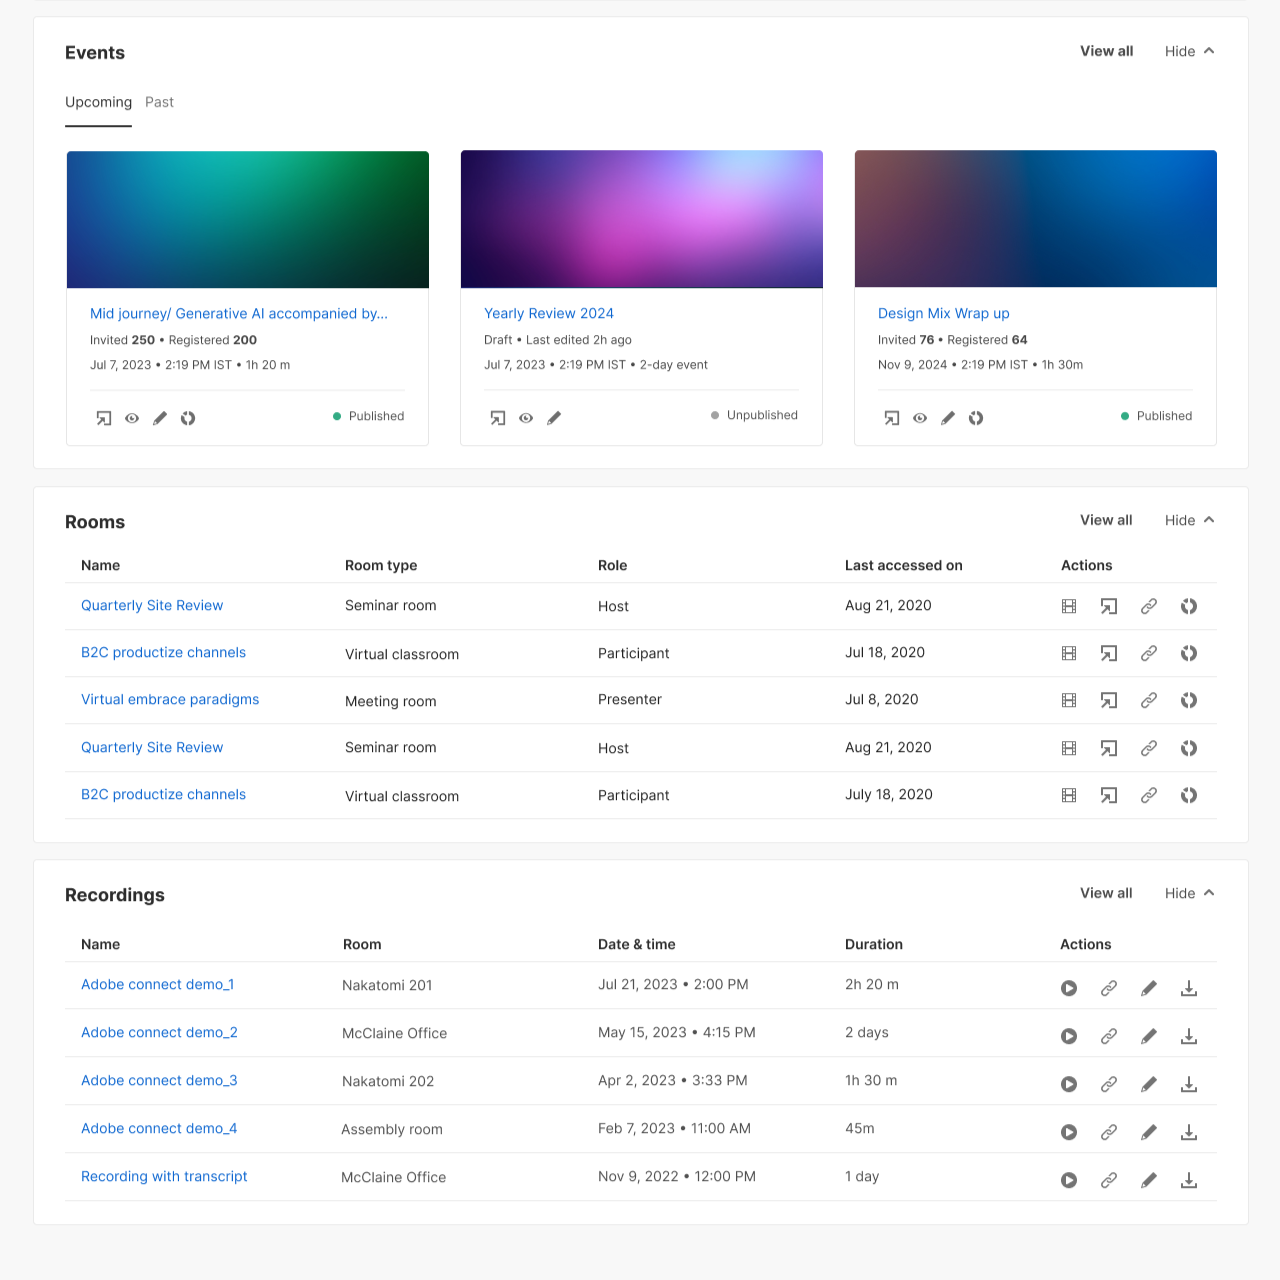
Task: Preview Yearly Review 2024 with the eye icon
Action: (x=526, y=418)
